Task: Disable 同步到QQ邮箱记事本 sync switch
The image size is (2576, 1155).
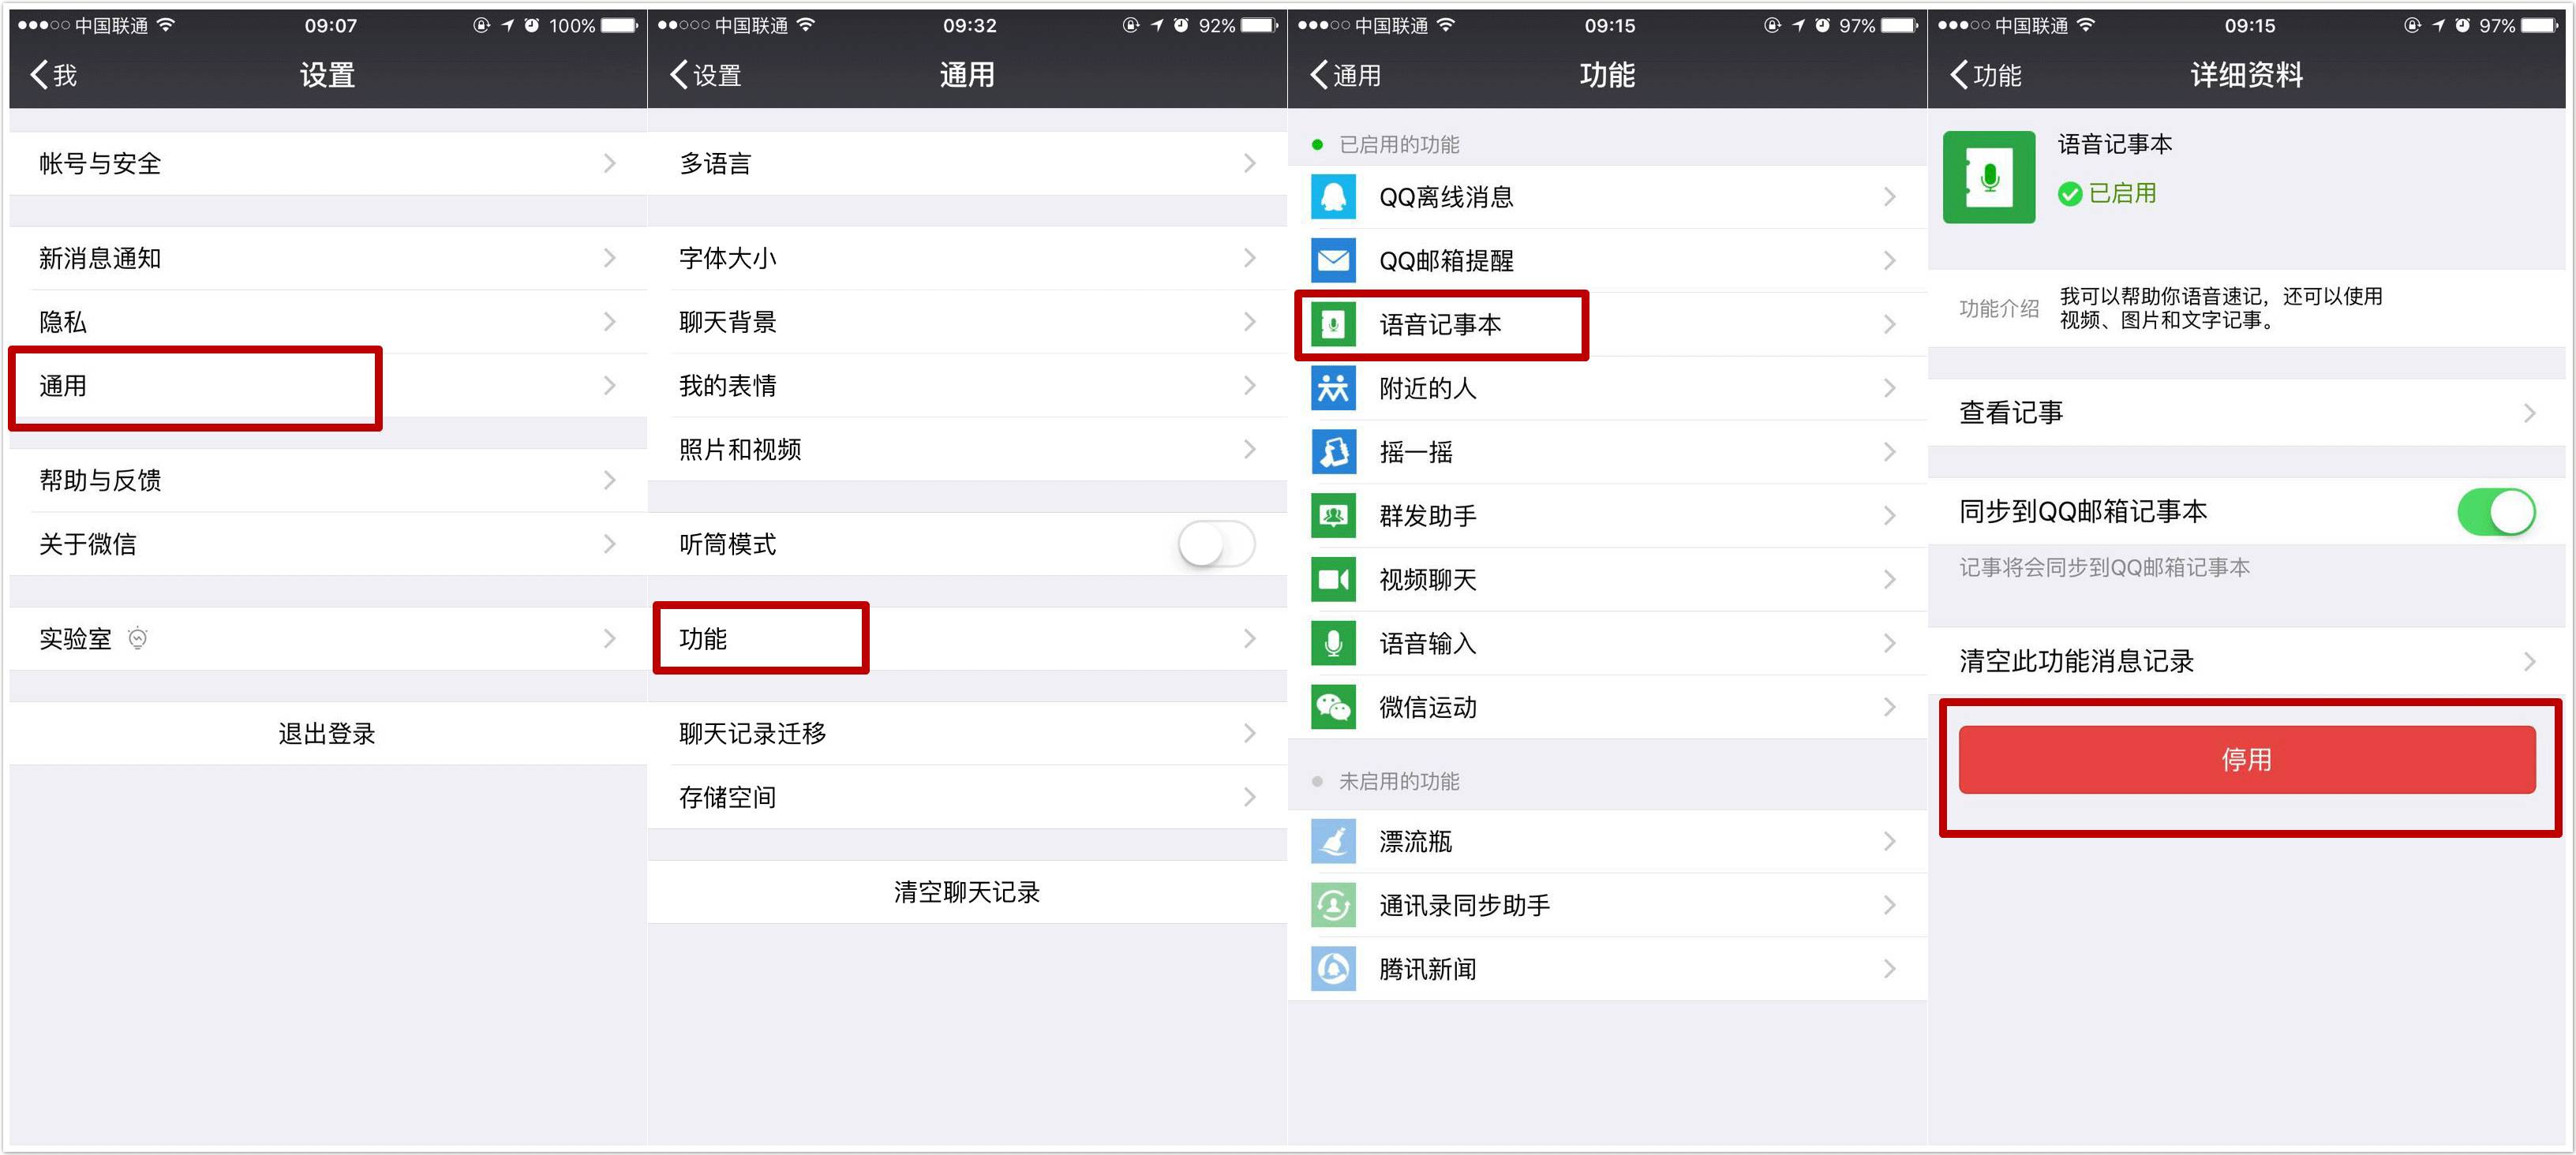Action: point(2498,511)
